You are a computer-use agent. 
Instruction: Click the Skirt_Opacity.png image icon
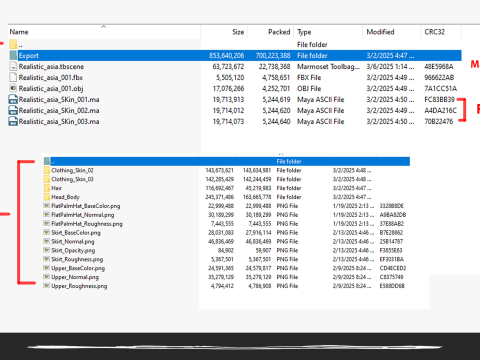pos(47,250)
